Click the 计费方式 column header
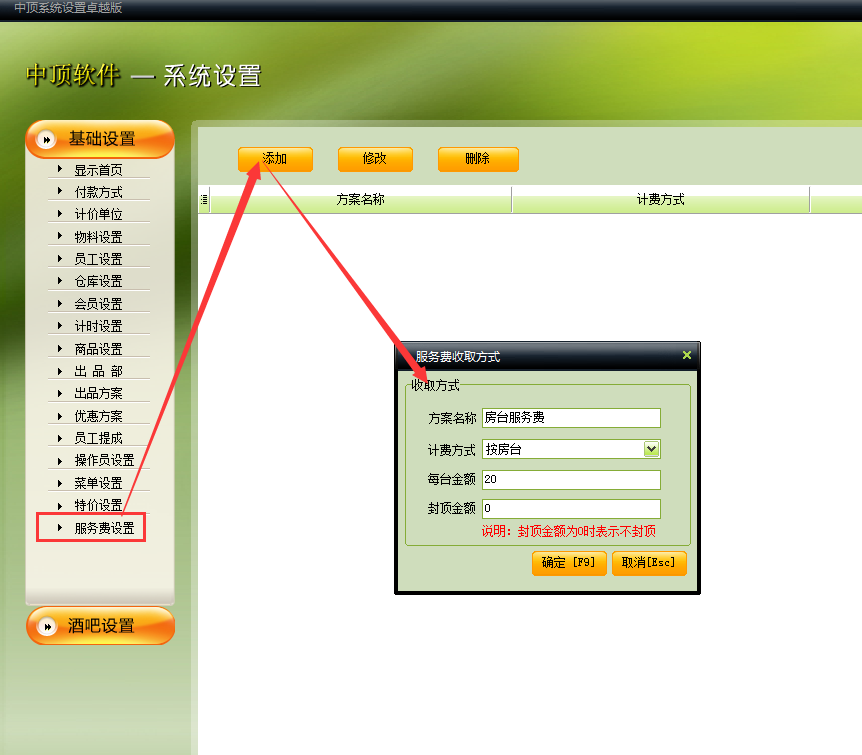Viewport: 862px width, 755px height. (x=661, y=200)
